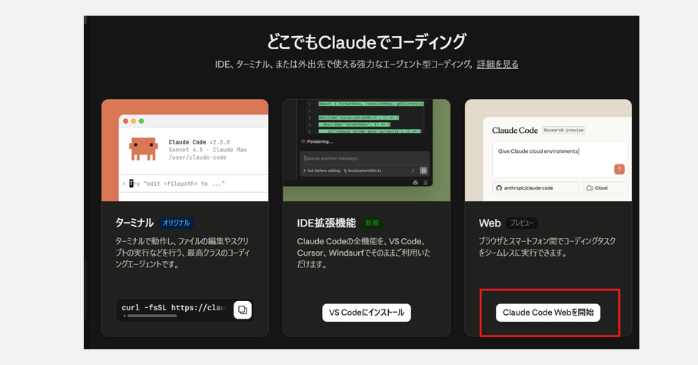
Task: Click the 新規 badge next to IDE拡張機能
Action: pos(372,223)
